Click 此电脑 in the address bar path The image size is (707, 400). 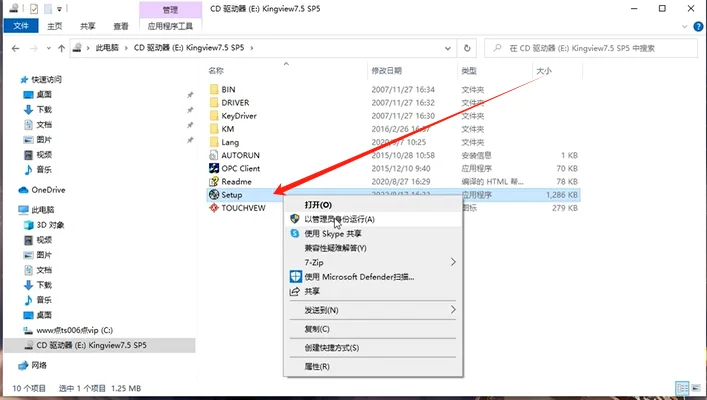107,48
